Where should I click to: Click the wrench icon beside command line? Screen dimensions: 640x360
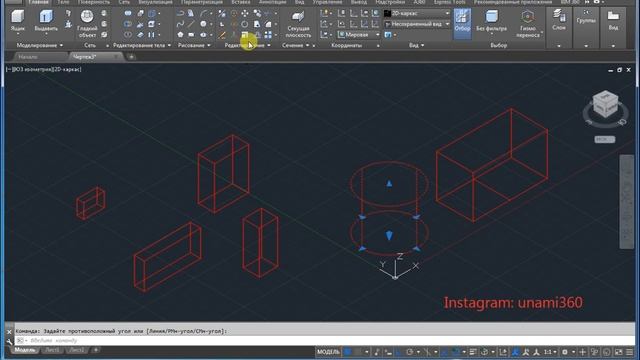(x=9, y=341)
